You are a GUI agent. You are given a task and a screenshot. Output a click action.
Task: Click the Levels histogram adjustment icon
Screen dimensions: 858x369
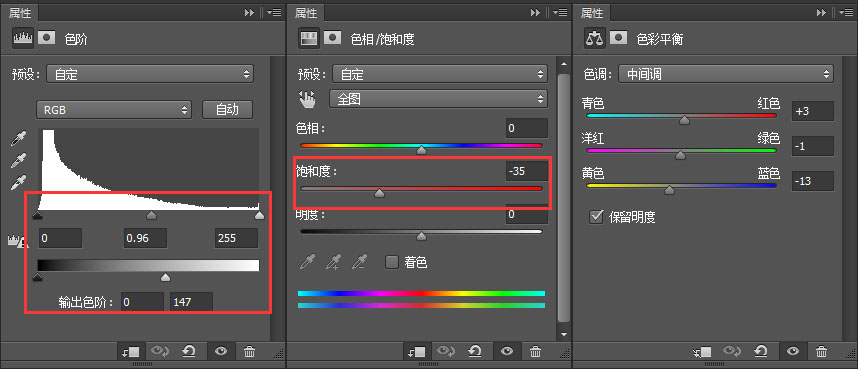tap(23, 38)
